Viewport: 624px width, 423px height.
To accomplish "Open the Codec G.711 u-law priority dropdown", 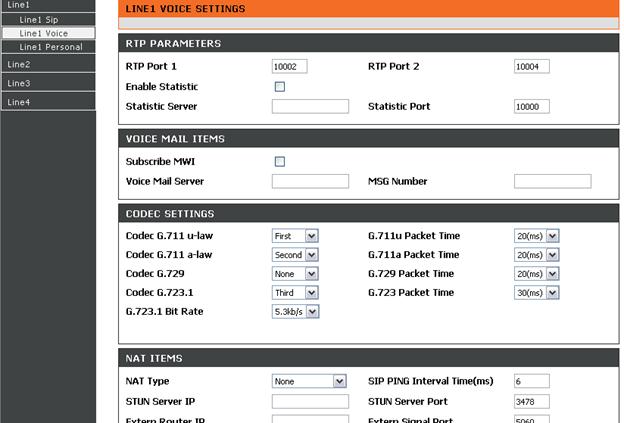I will [x=295, y=236].
